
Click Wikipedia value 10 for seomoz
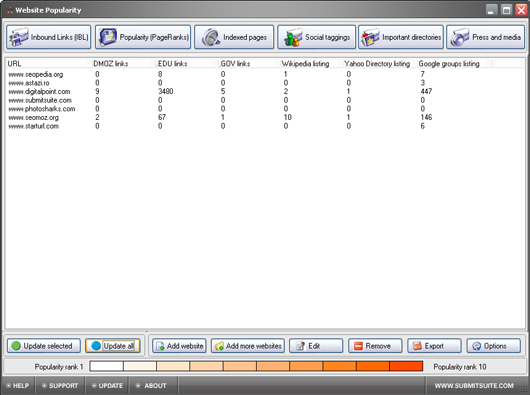288,117
